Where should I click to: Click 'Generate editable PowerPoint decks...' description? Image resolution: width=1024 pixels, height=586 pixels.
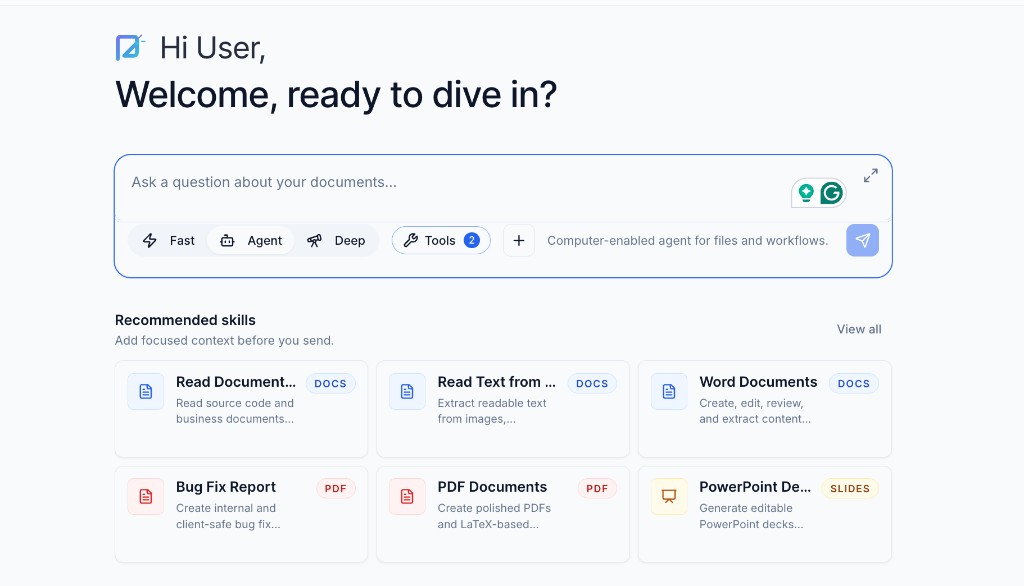[751, 516]
